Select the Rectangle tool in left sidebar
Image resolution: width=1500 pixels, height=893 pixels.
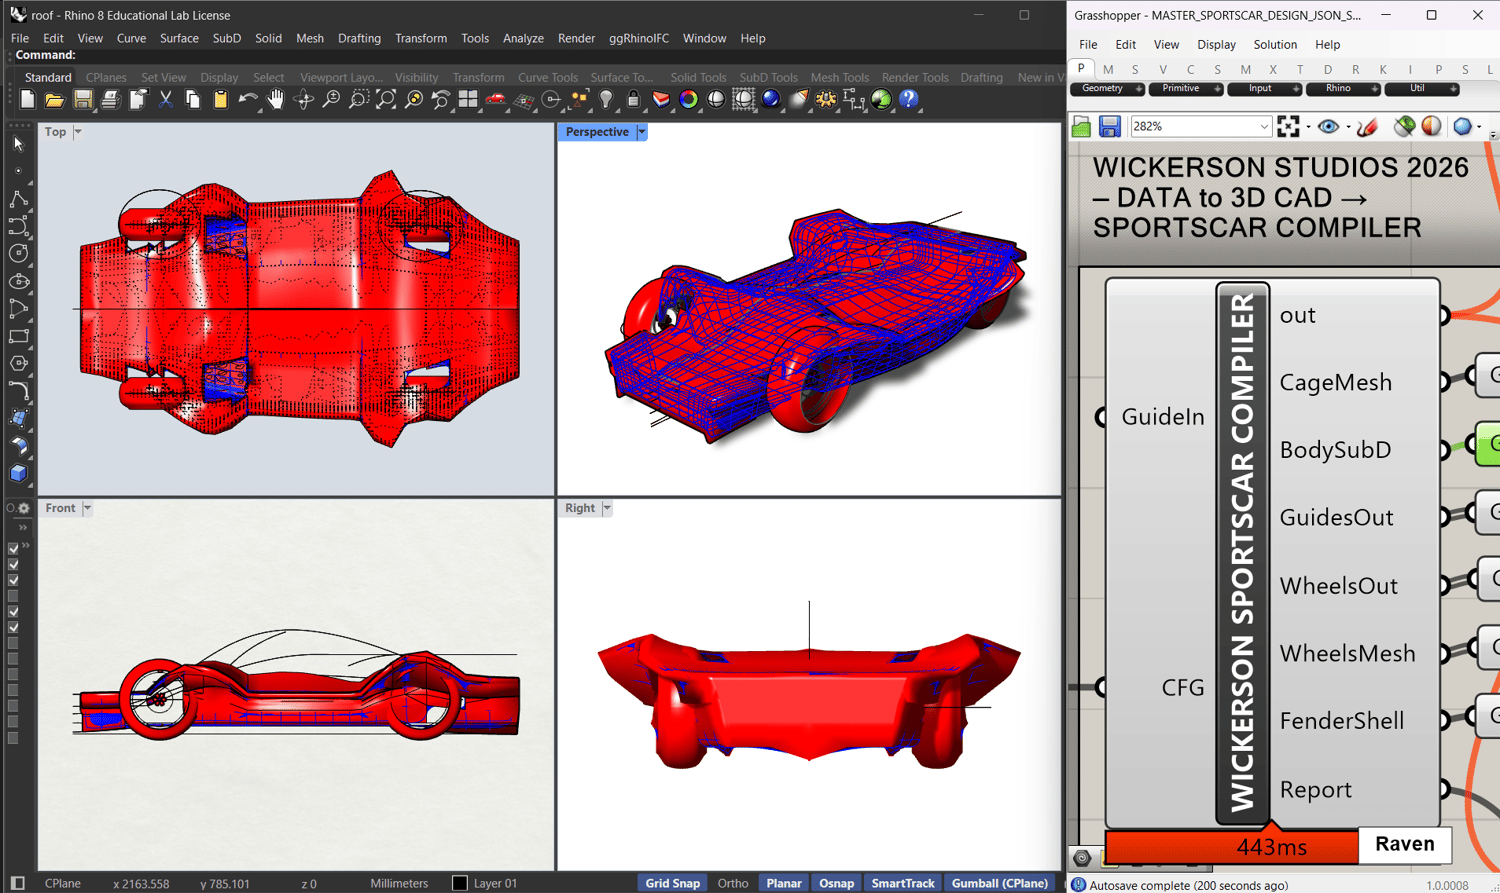tap(18, 336)
